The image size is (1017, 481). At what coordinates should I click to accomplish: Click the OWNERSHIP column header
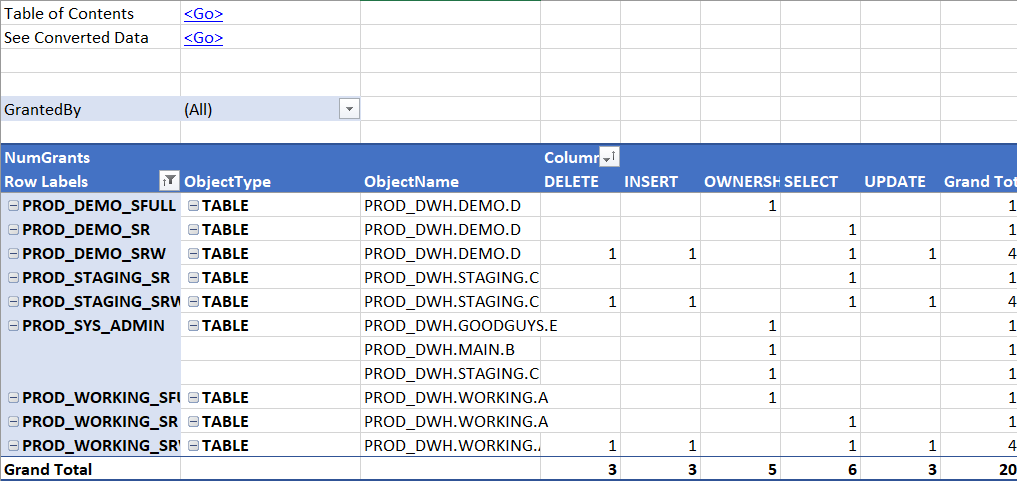click(x=740, y=182)
